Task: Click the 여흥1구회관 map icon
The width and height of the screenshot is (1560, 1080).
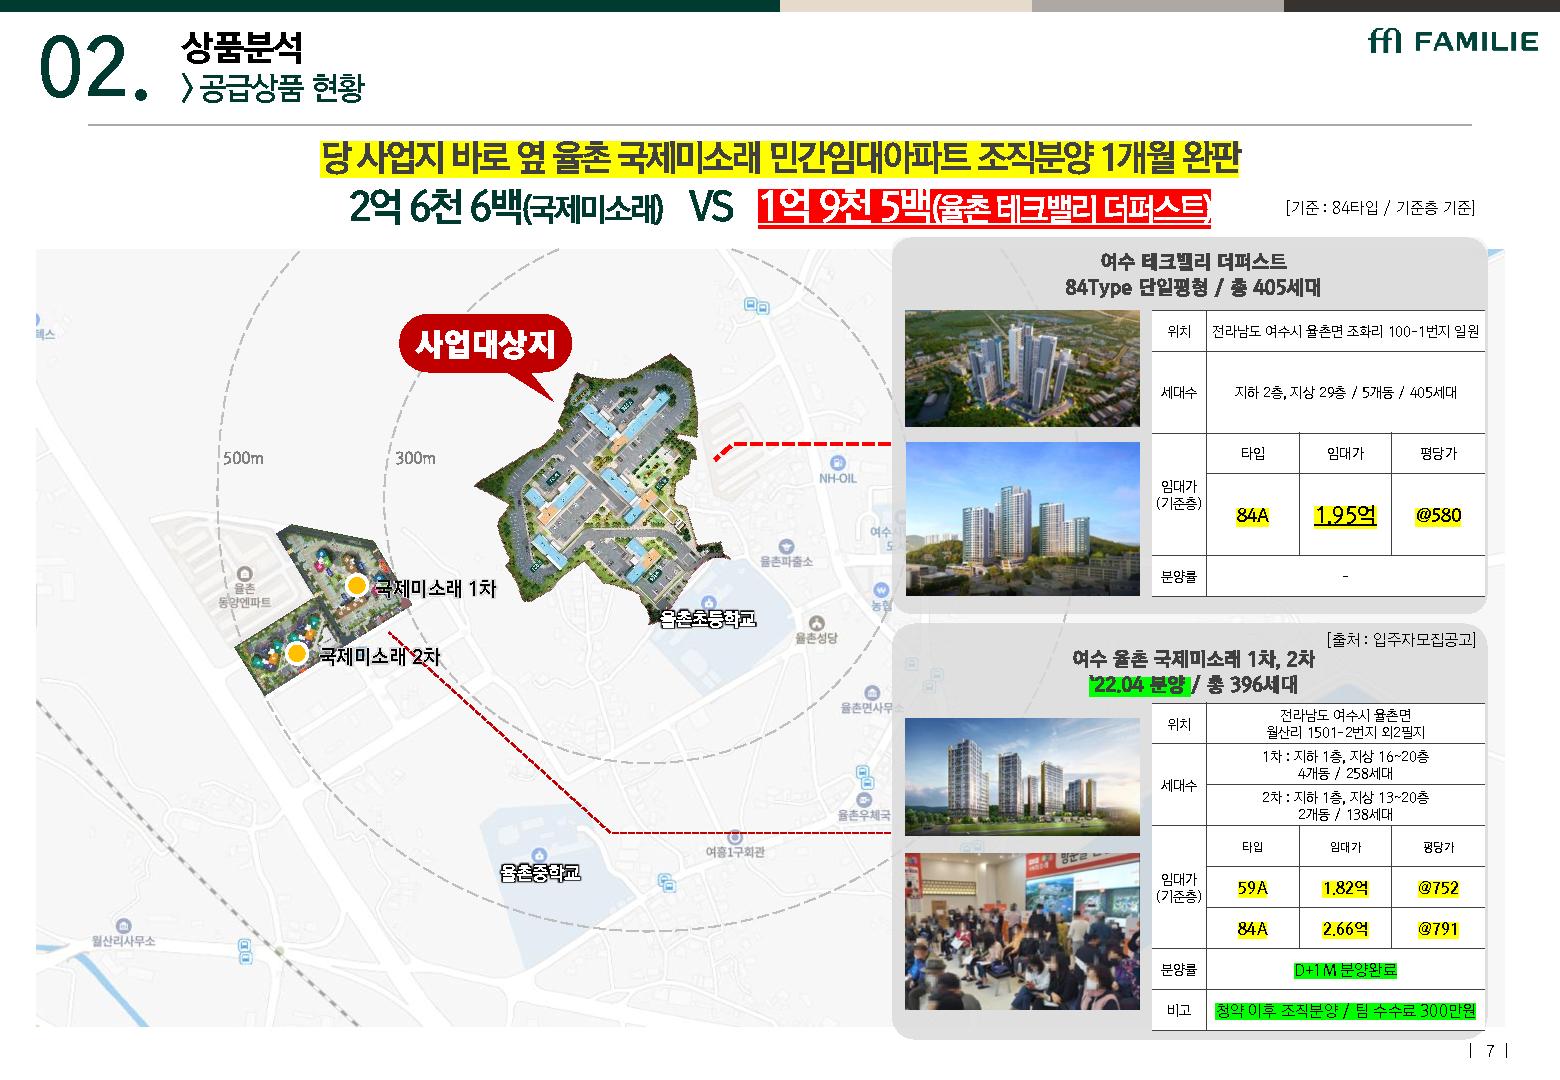Action: pos(735,836)
